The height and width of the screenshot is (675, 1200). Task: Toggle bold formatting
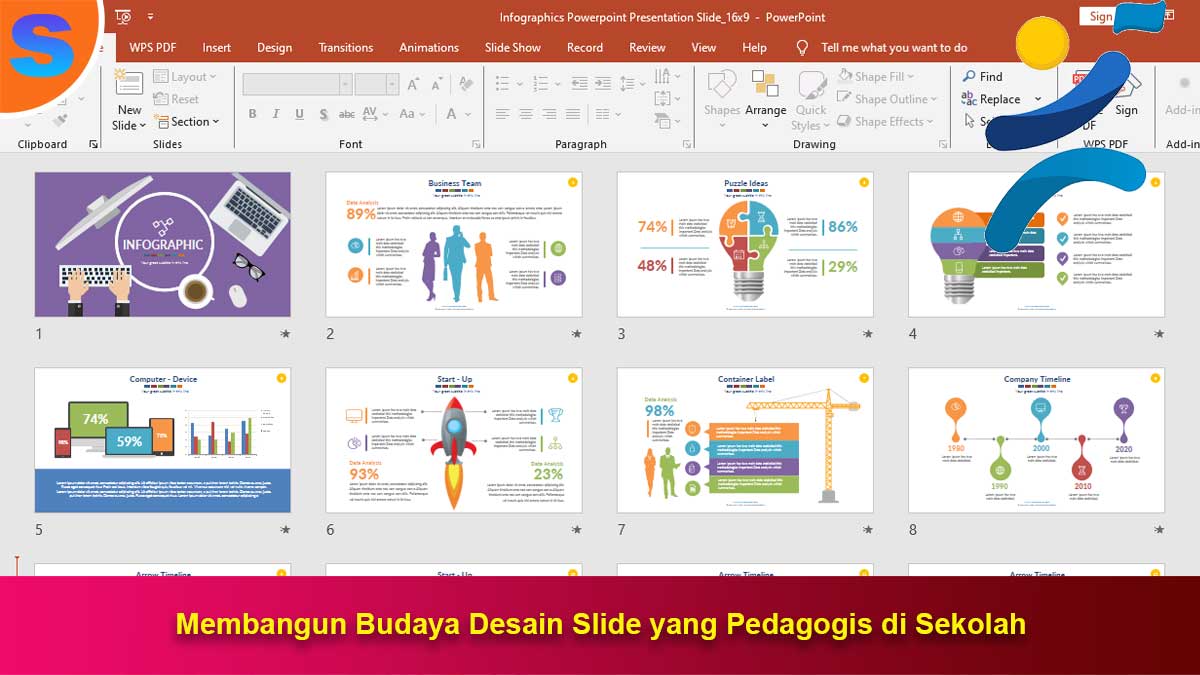252,114
